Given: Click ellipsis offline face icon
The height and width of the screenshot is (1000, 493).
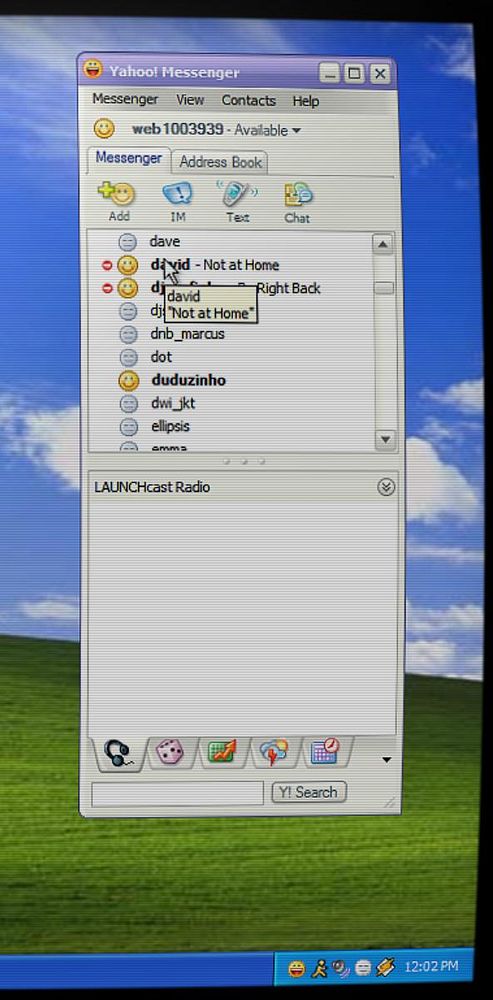Looking at the screenshot, I should point(129,427).
